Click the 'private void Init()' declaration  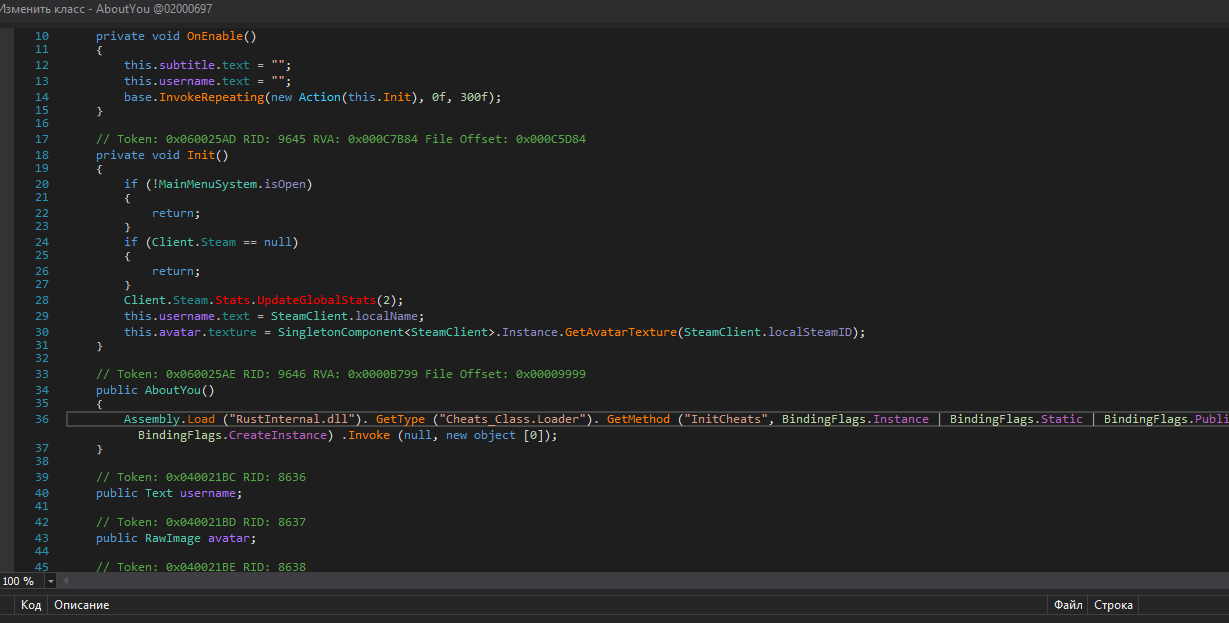click(x=162, y=155)
